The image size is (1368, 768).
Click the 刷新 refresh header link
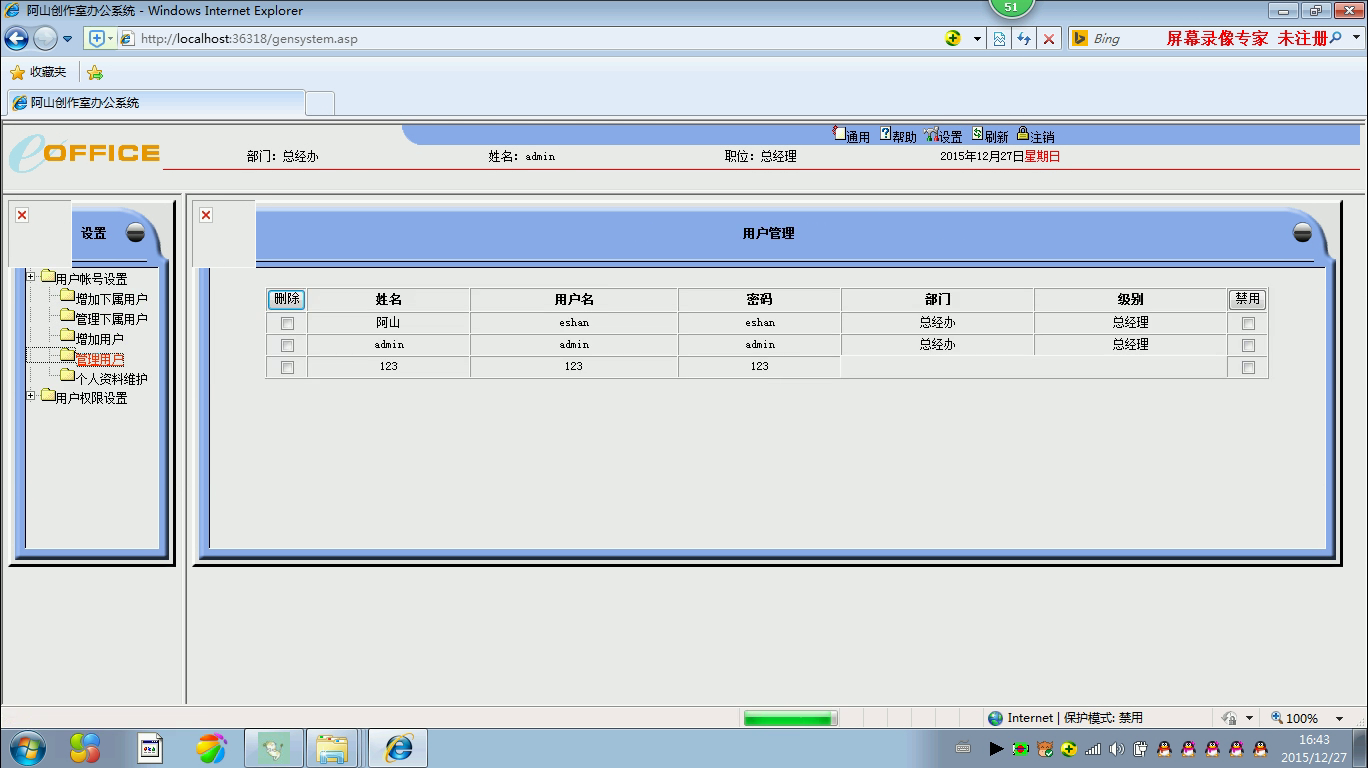(989, 135)
